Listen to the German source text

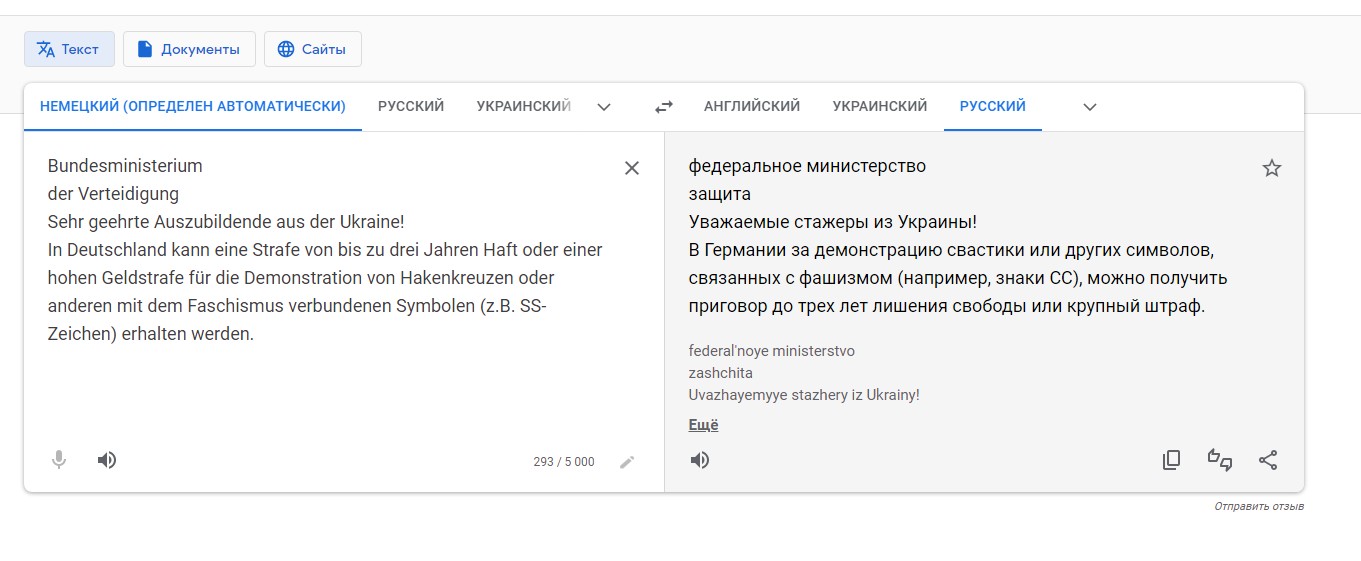point(107,460)
